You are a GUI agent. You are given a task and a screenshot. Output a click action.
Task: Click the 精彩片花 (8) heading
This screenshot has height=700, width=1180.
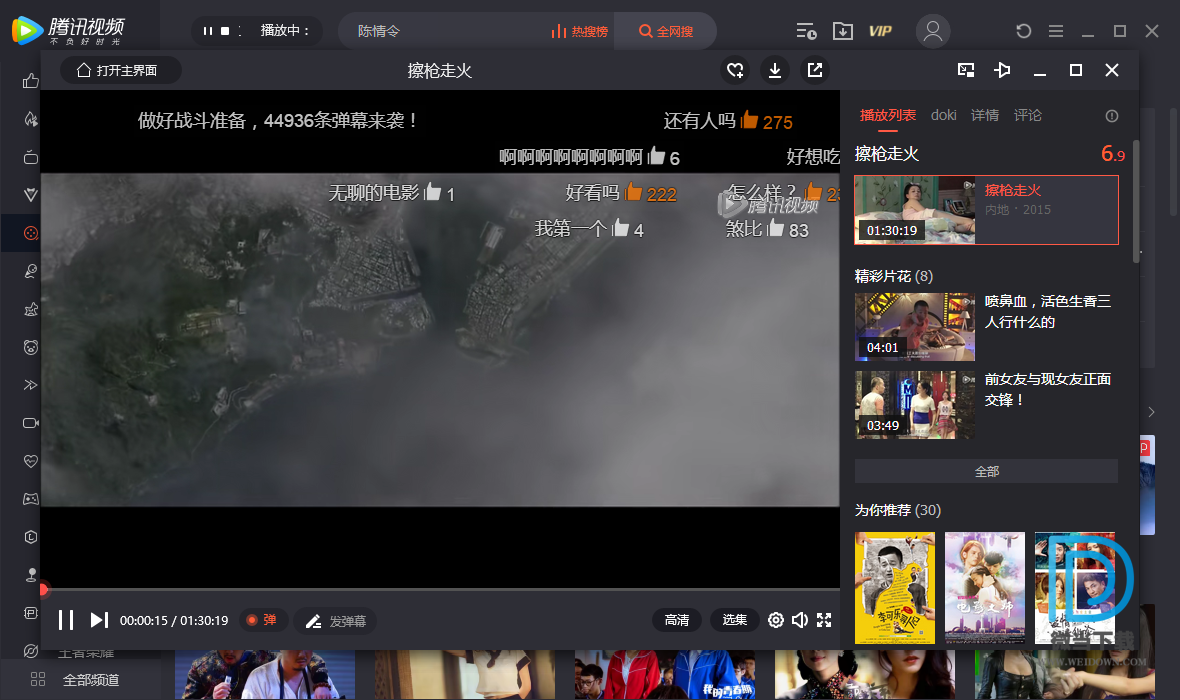click(x=894, y=276)
